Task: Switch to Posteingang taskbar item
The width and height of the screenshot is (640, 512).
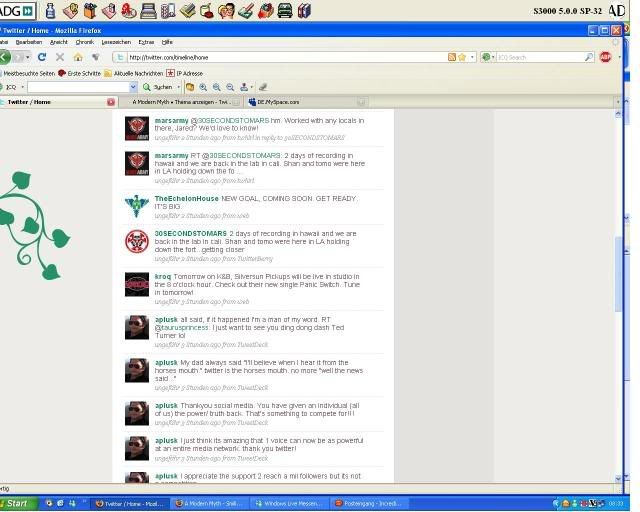Action: pyautogui.click(x=369, y=504)
